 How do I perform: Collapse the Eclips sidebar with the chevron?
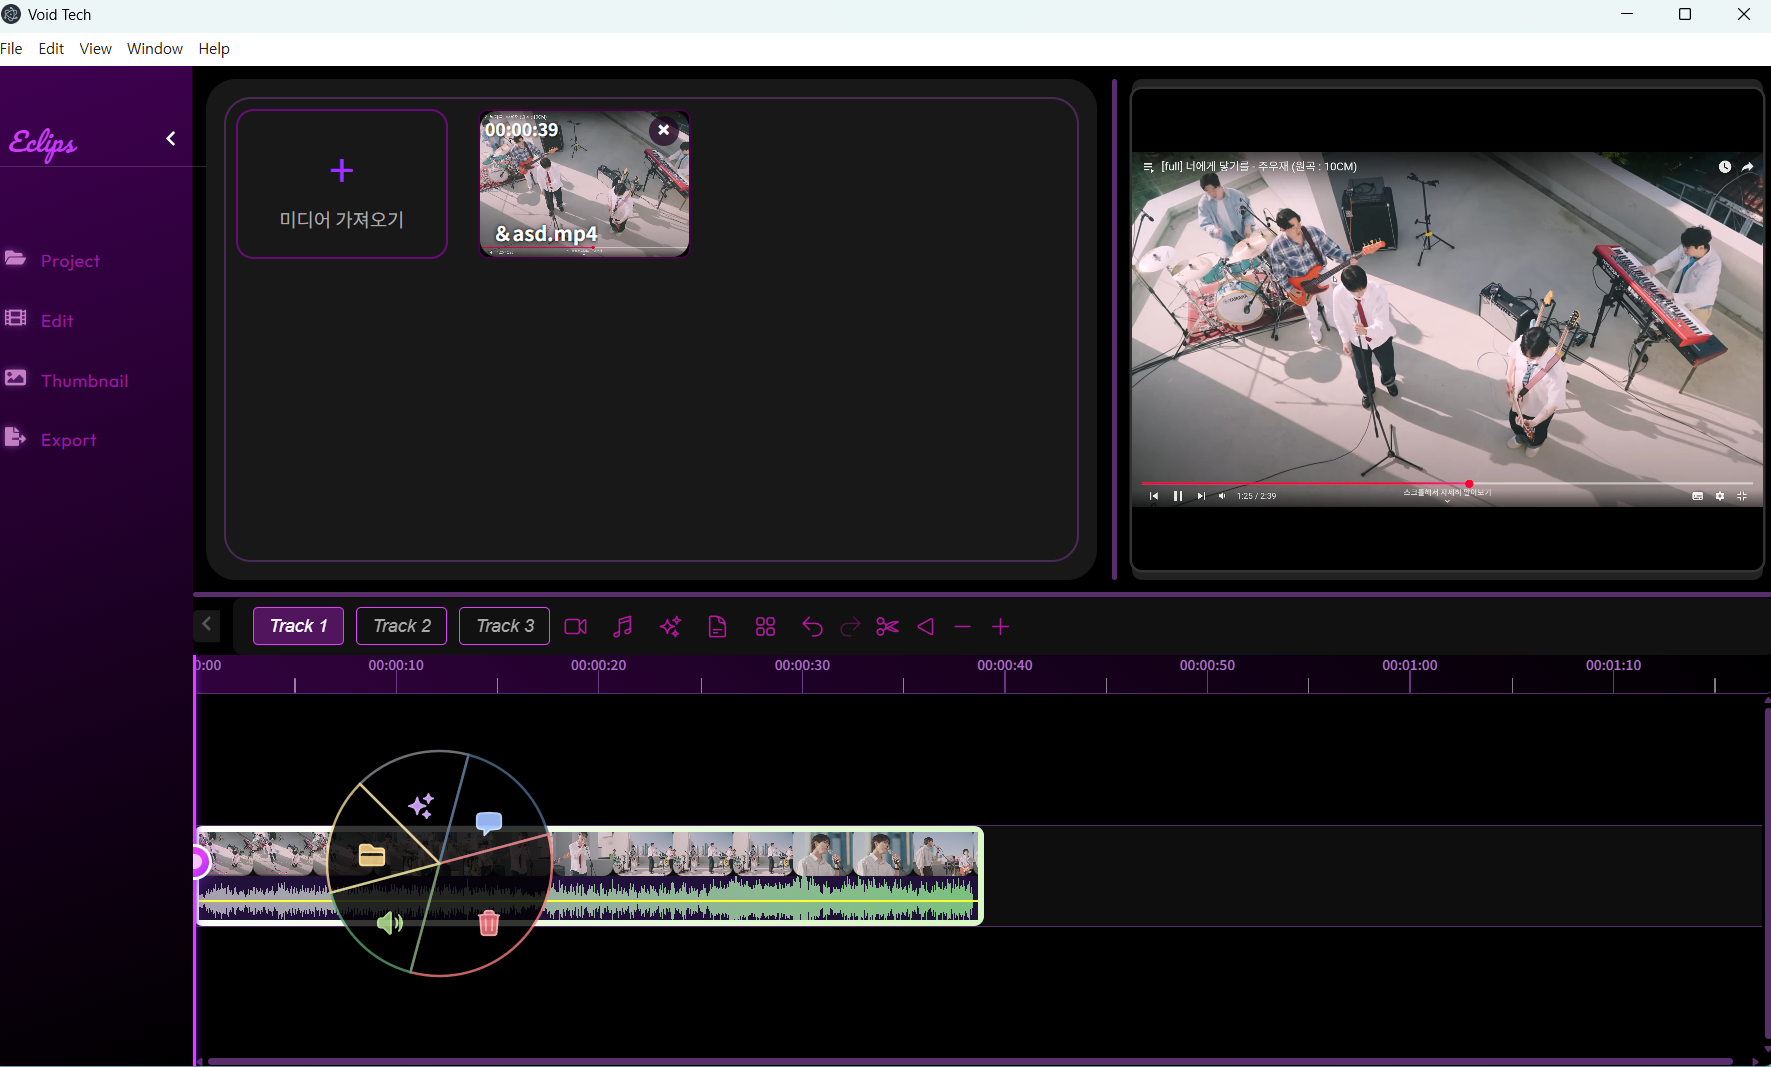pos(170,139)
